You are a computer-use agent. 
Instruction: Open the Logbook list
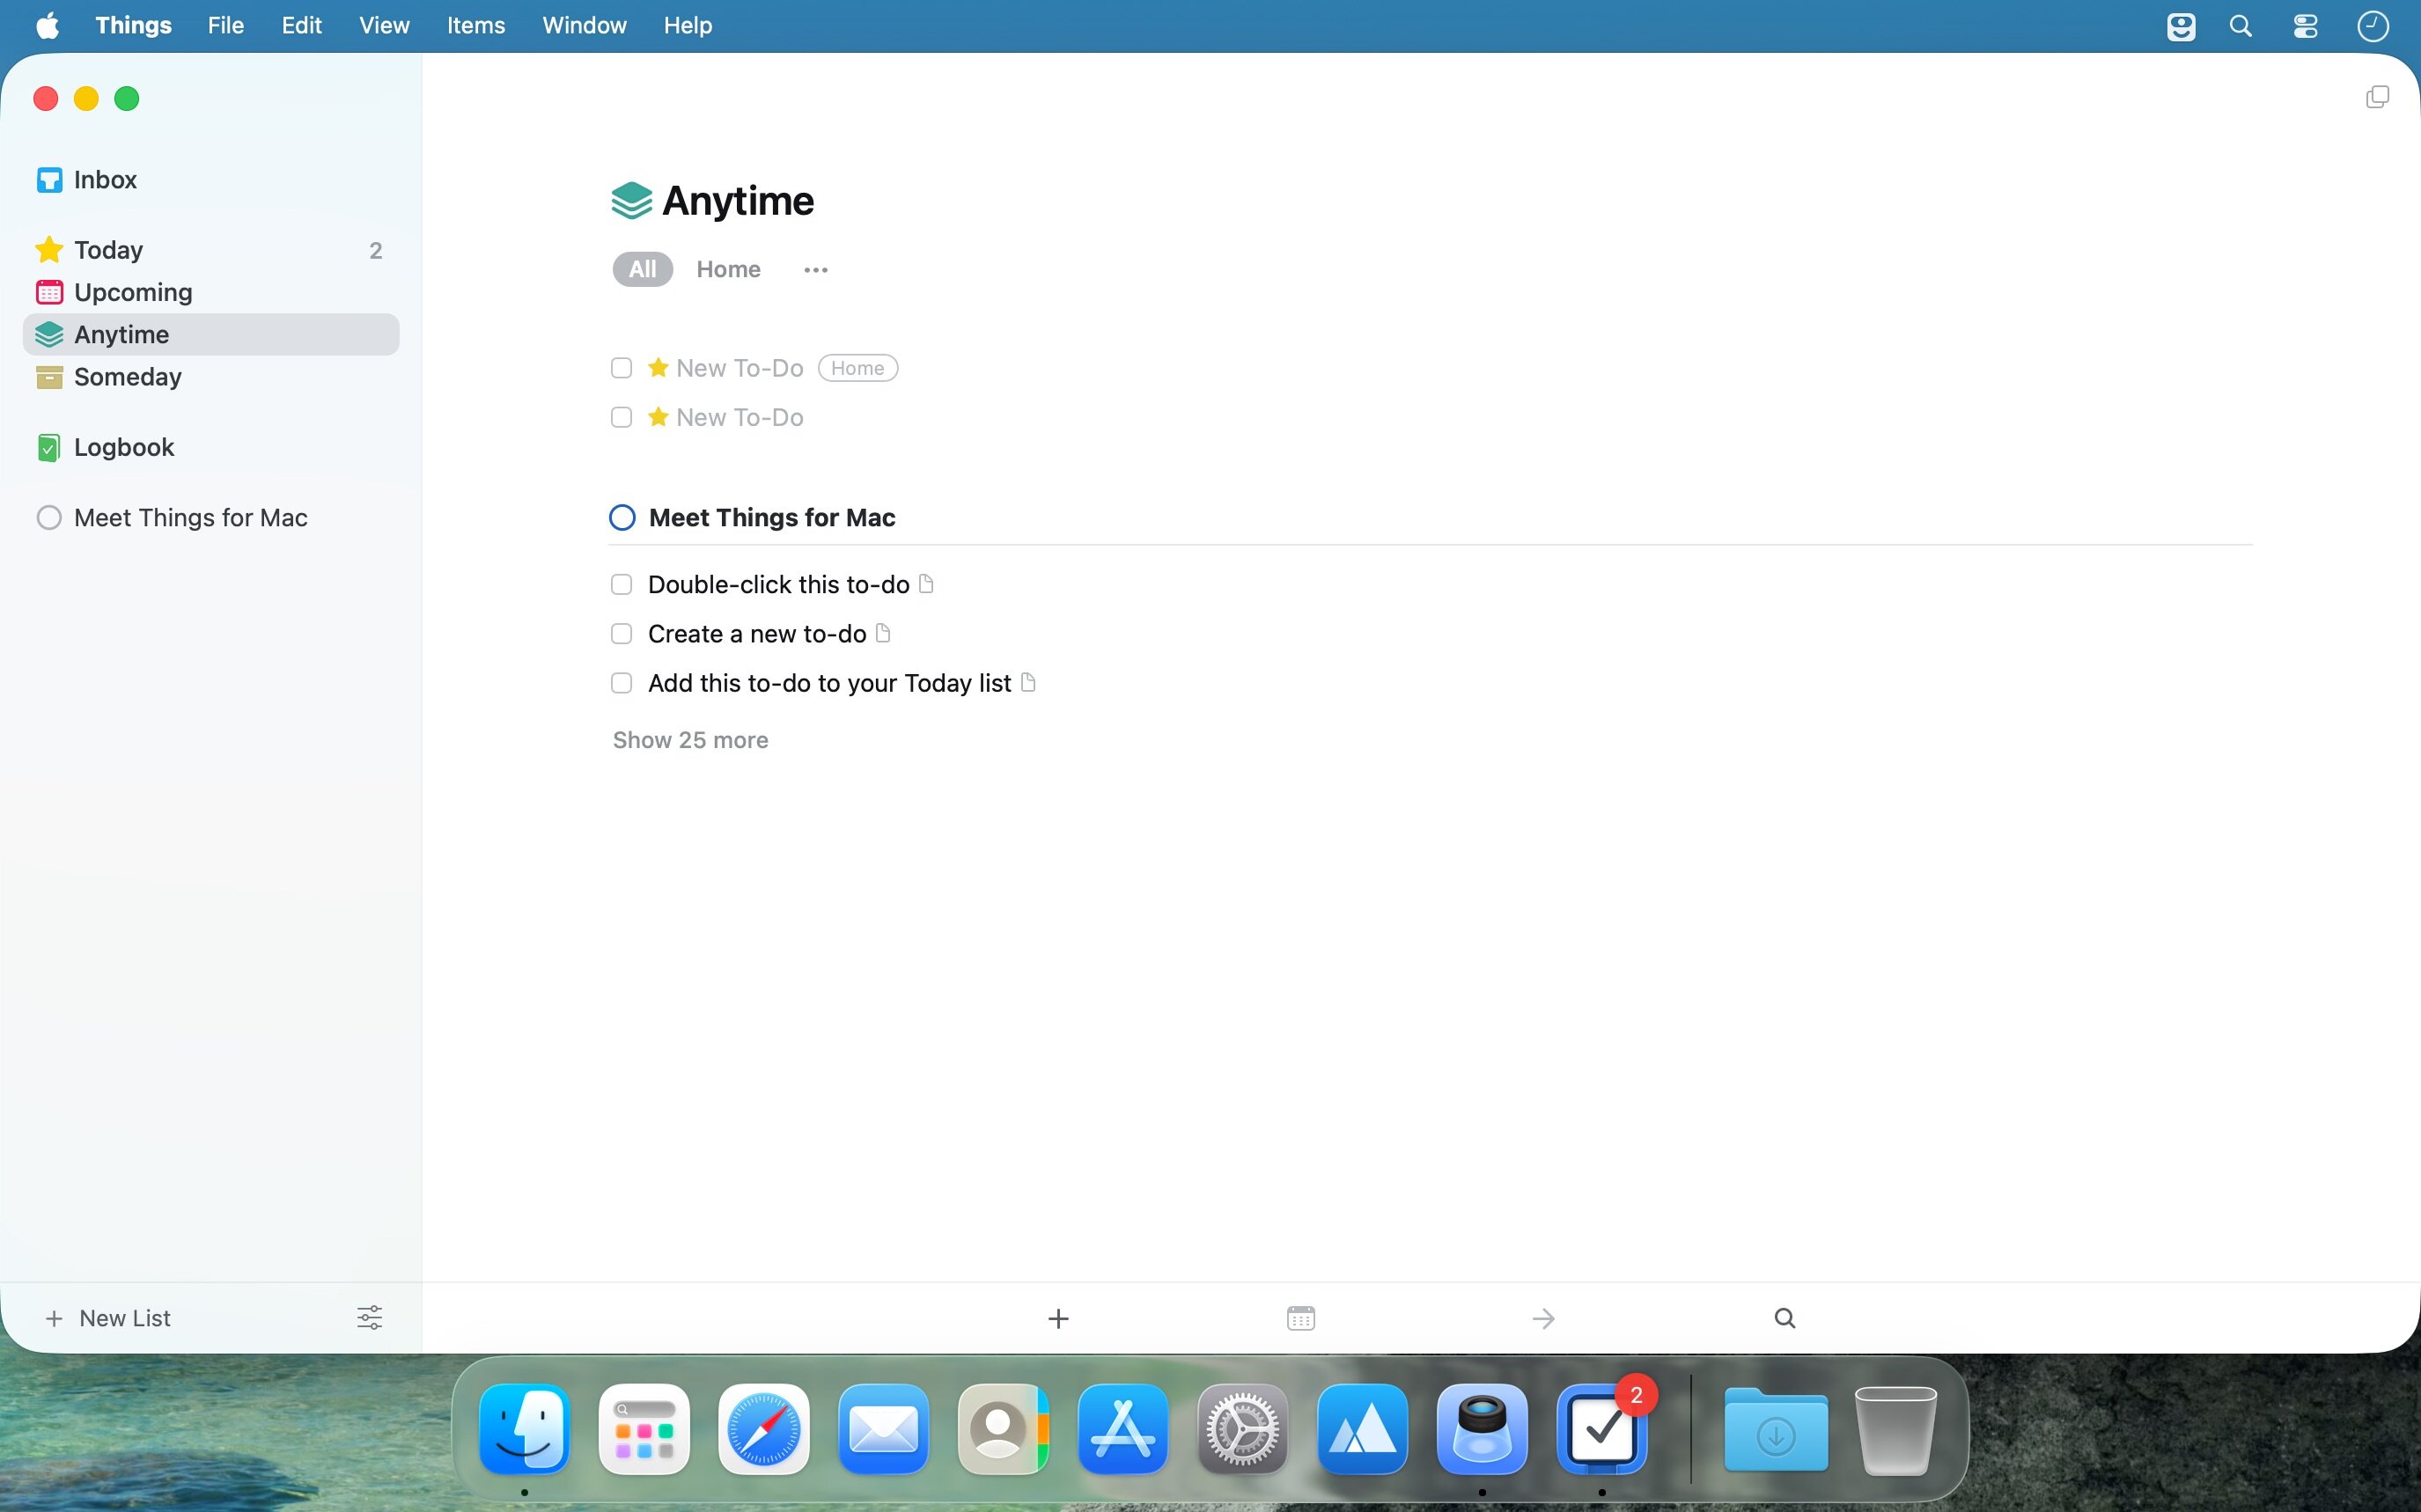click(210, 447)
